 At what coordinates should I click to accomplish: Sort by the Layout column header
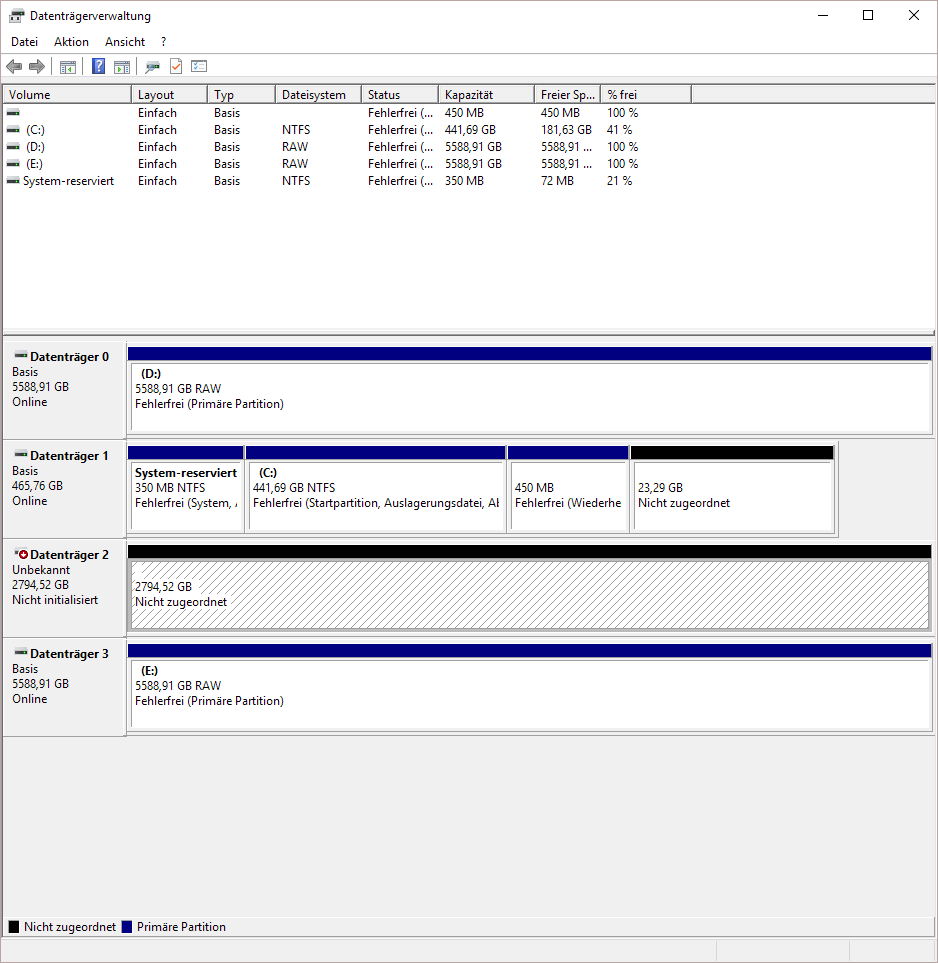[x=170, y=95]
